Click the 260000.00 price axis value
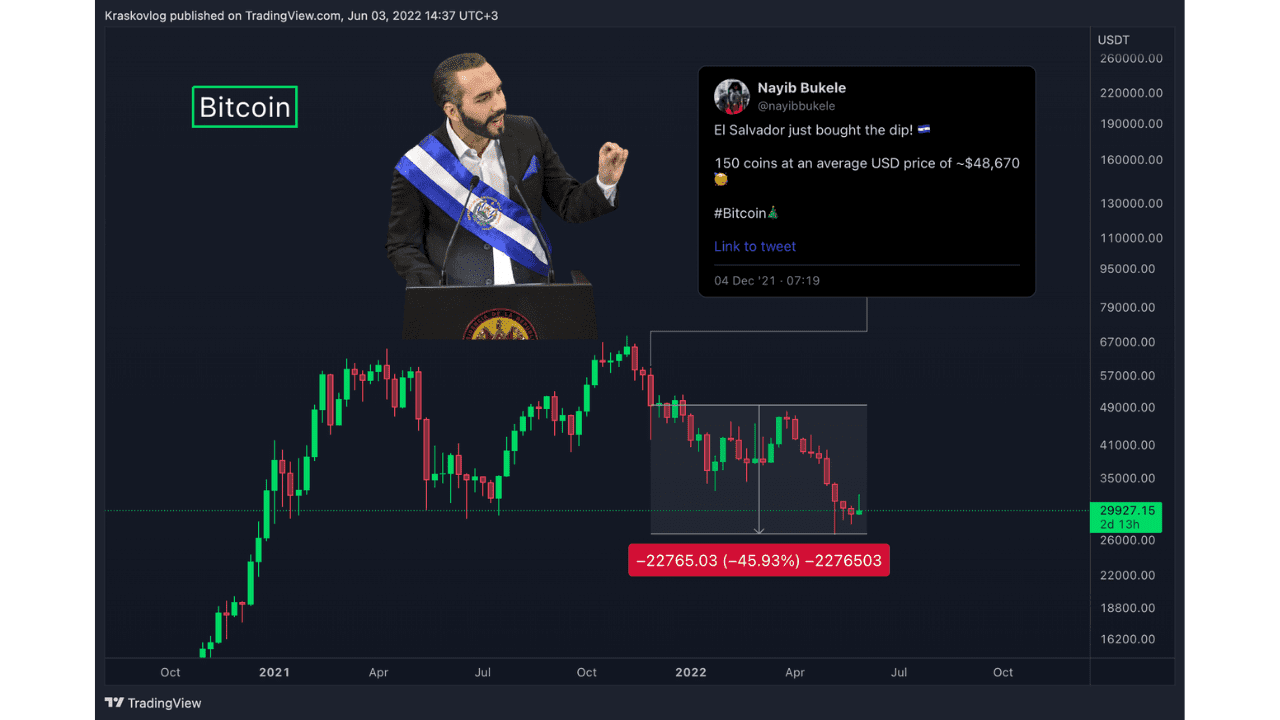Image resolution: width=1280 pixels, height=720 pixels. pyautogui.click(x=1130, y=58)
